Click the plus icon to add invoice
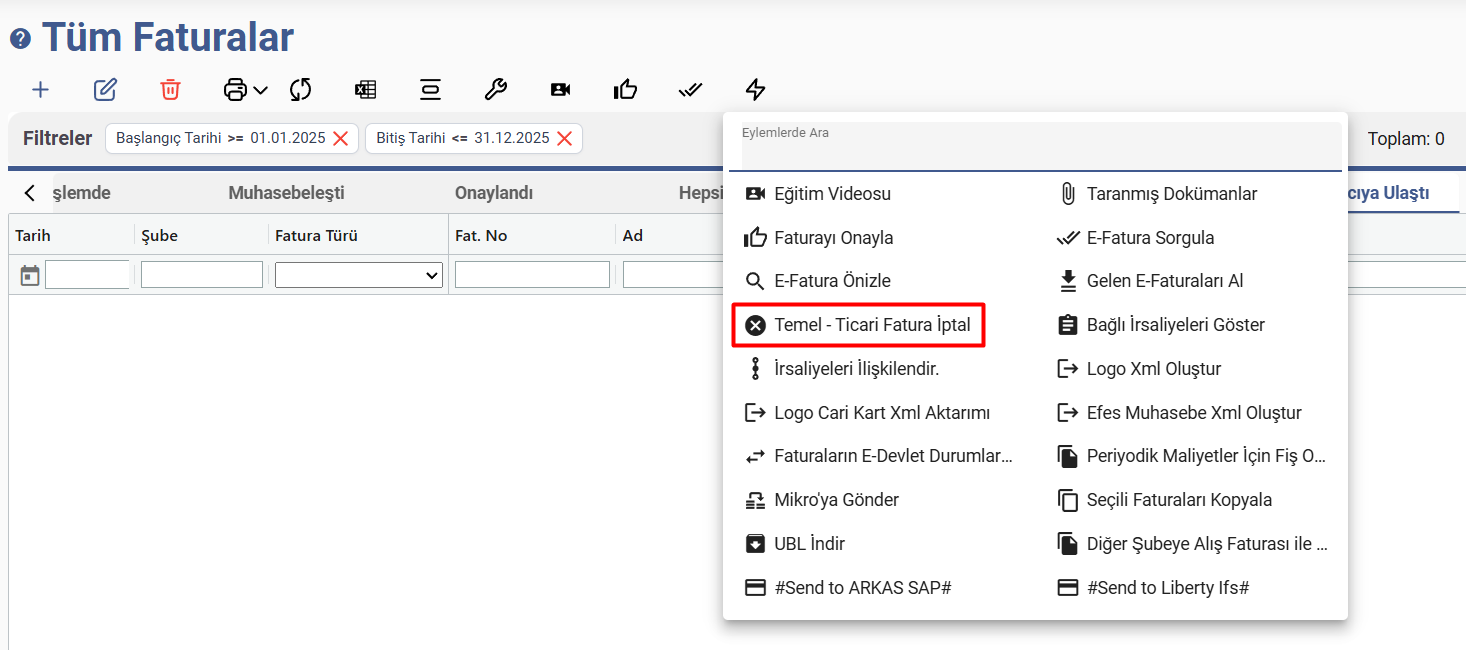Viewport: 1466px width, 650px height. (x=40, y=90)
